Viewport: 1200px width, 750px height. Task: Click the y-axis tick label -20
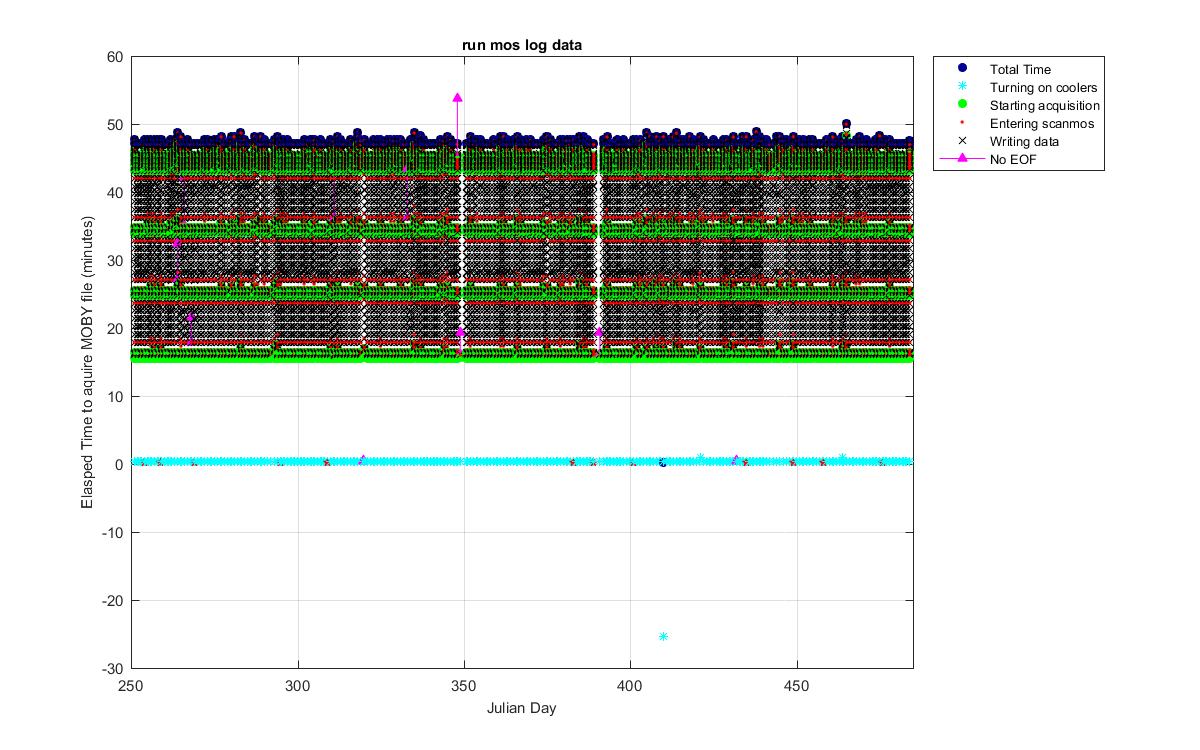(x=113, y=601)
